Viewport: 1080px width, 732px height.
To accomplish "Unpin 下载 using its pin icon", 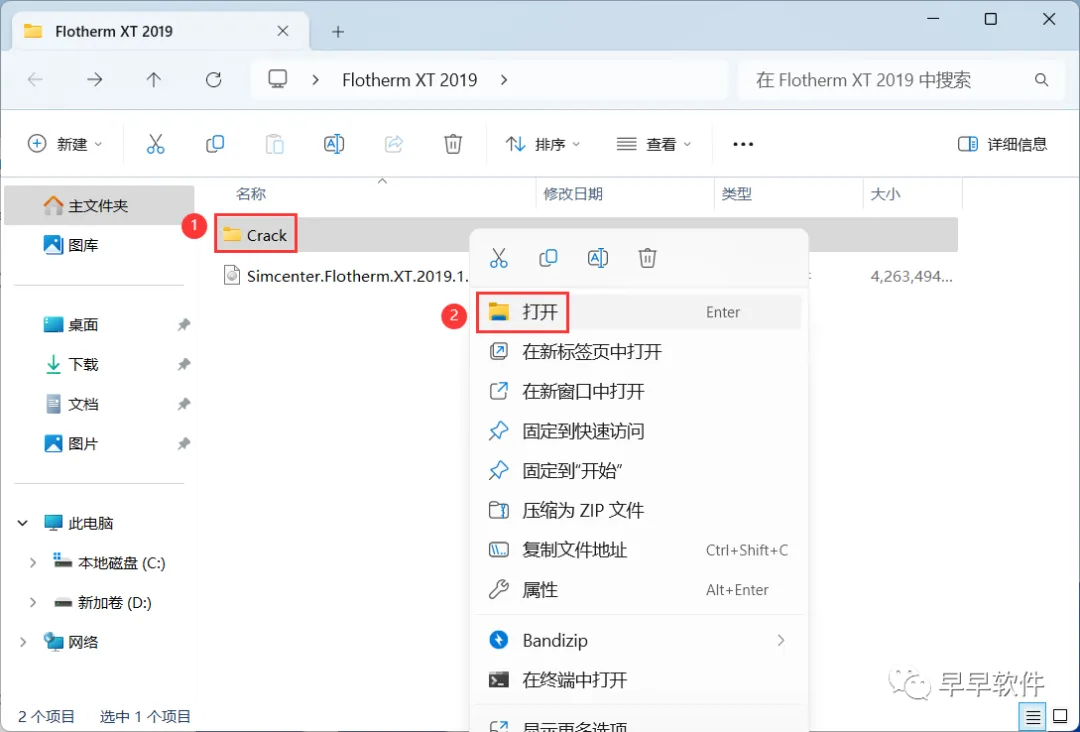I will (x=183, y=364).
